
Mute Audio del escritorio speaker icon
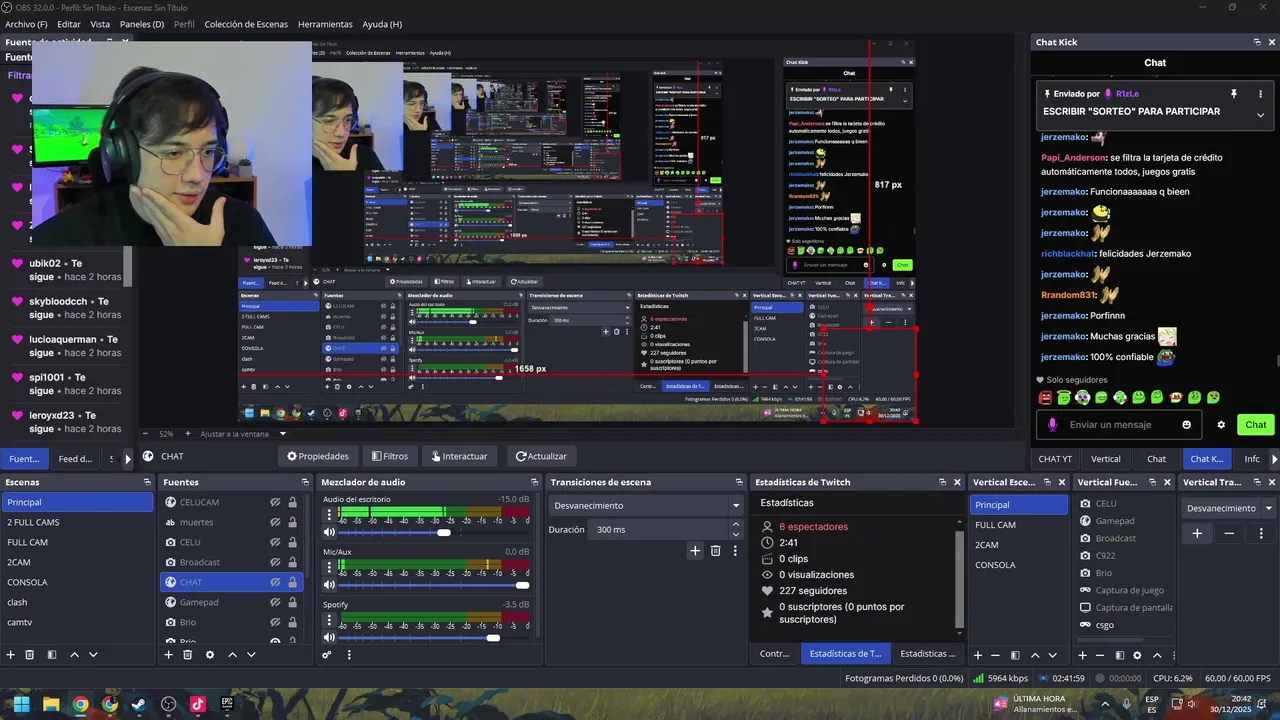[x=328, y=532]
